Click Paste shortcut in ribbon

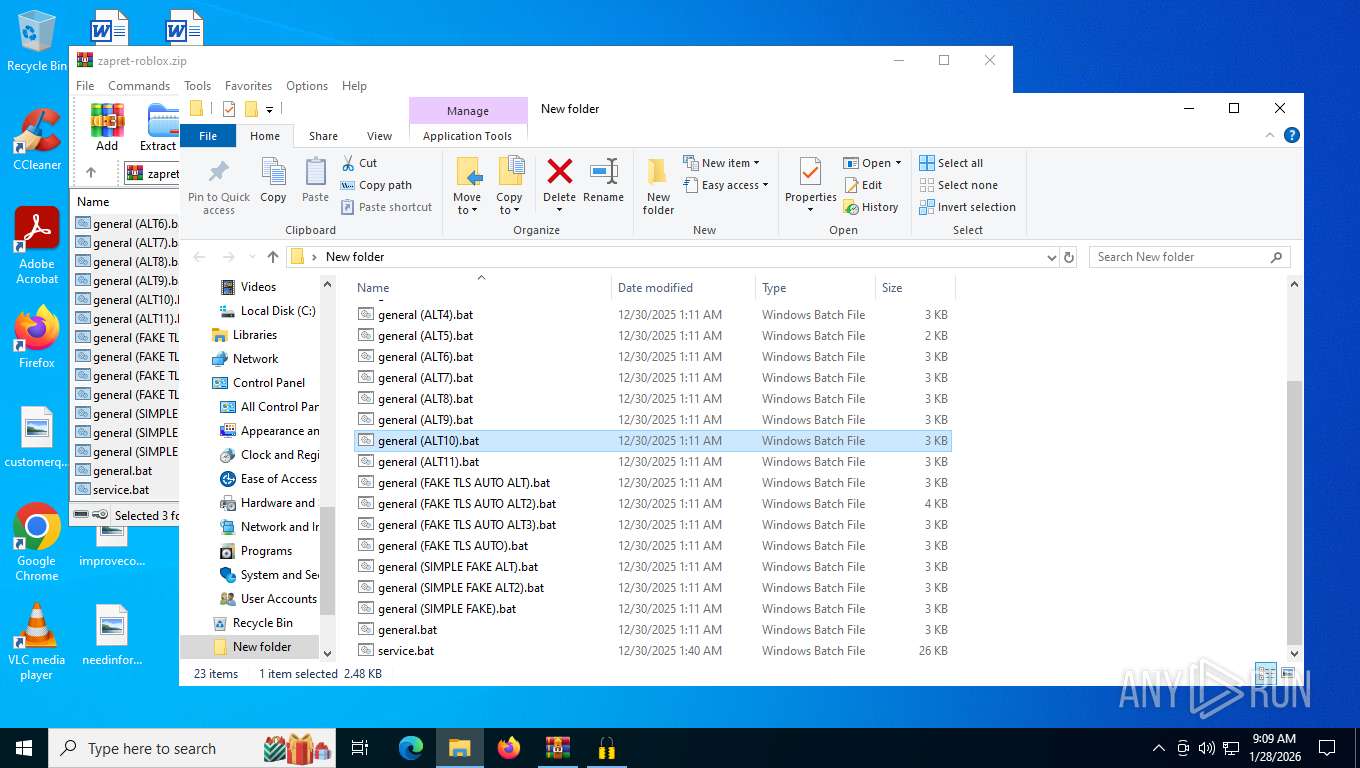[x=386, y=207]
